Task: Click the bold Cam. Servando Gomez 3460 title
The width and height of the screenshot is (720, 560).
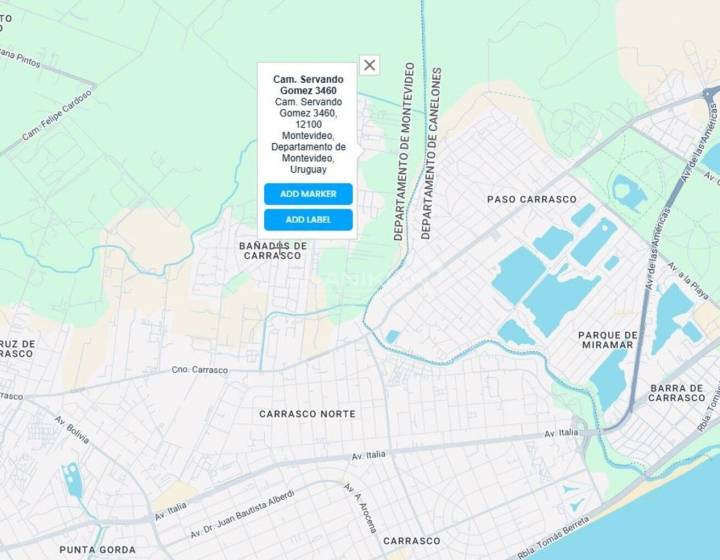Action: click(308, 85)
